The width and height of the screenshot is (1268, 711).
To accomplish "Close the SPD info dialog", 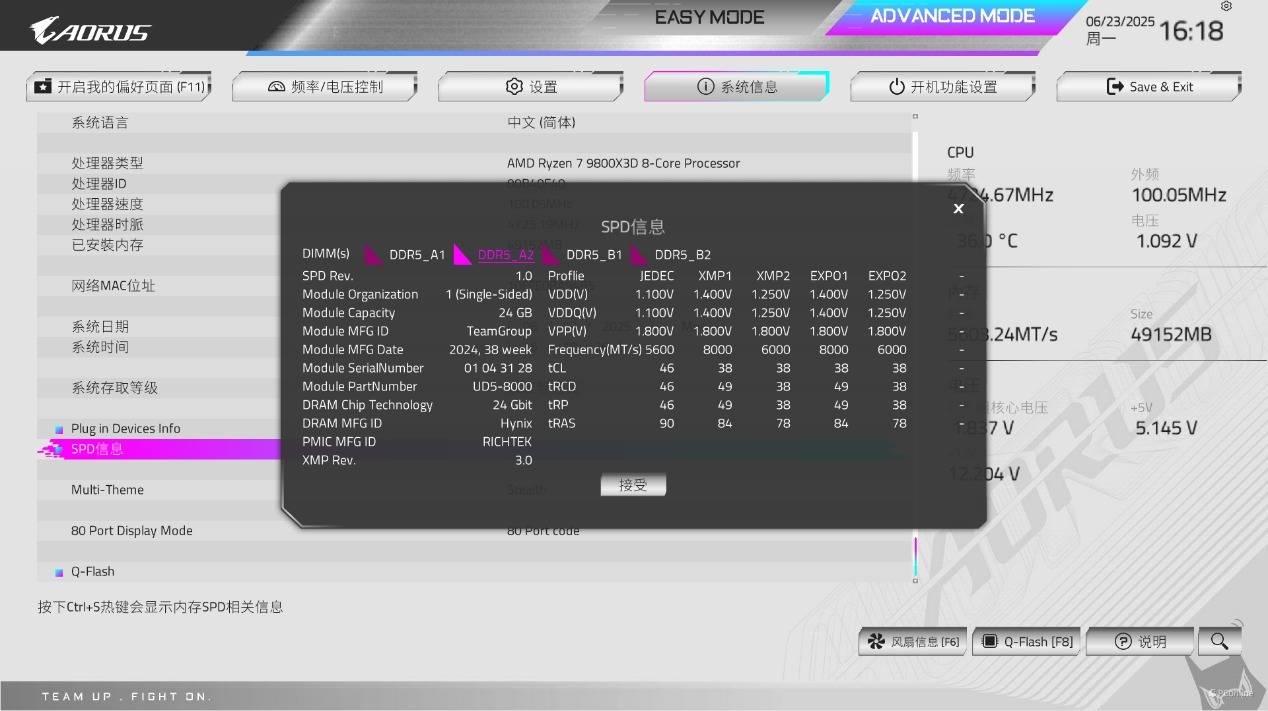I will tap(958, 209).
